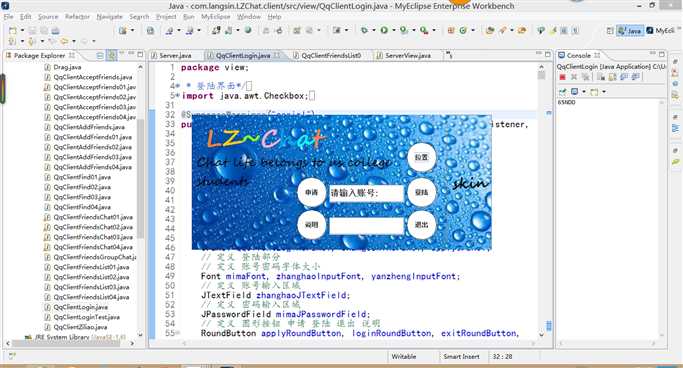Open Display Selected Console dropdown arrow
683x368 pixels.
(584, 91)
